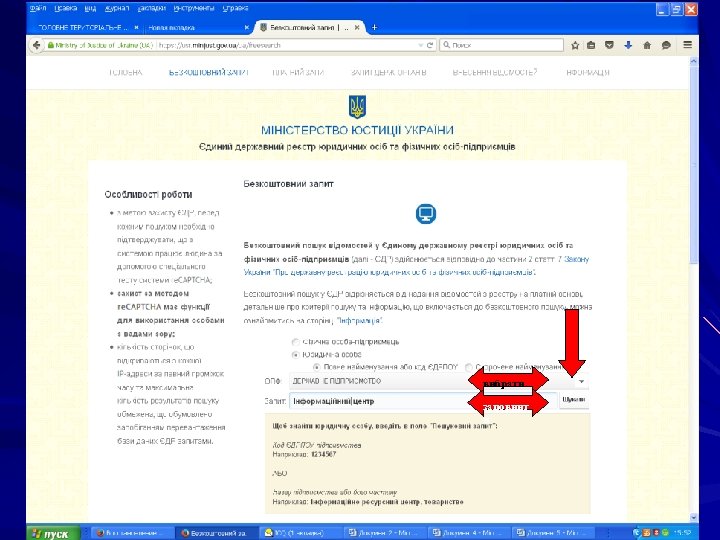Screen dimensions: 720x540
Task: Open the Windows пуск start button
Action: coord(53,533)
